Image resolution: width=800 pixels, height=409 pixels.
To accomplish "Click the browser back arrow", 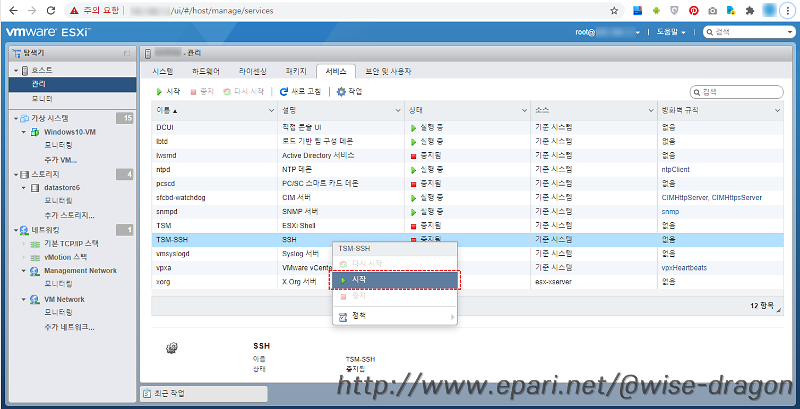I will click(13, 10).
